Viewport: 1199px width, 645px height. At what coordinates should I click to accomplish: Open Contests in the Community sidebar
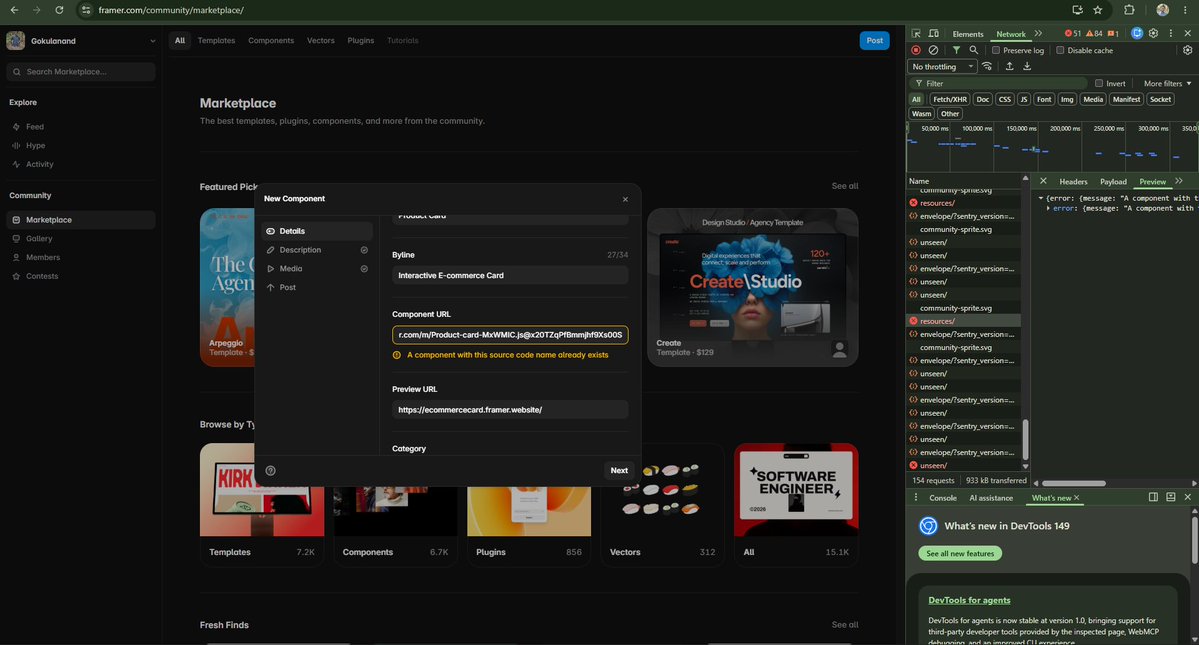80,276
